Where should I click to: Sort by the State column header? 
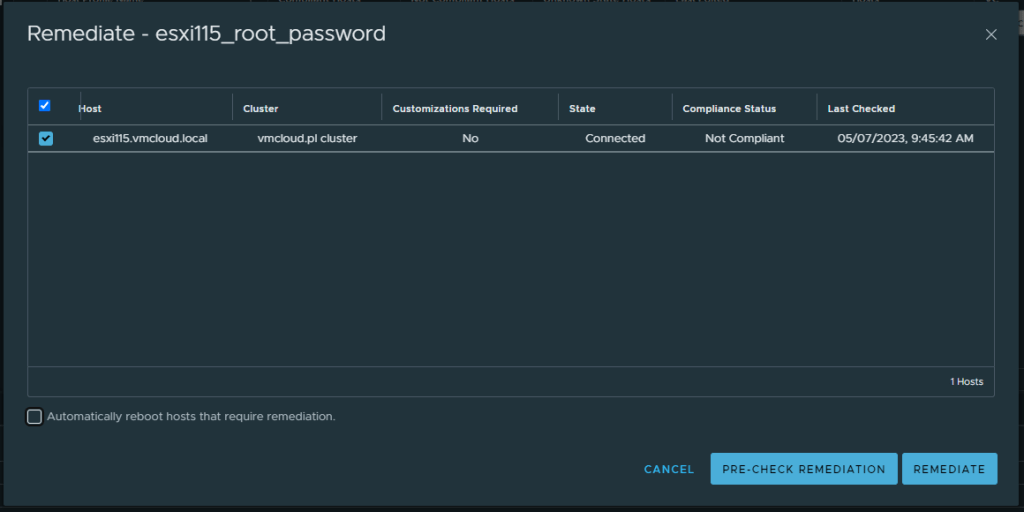tap(582, 108)
